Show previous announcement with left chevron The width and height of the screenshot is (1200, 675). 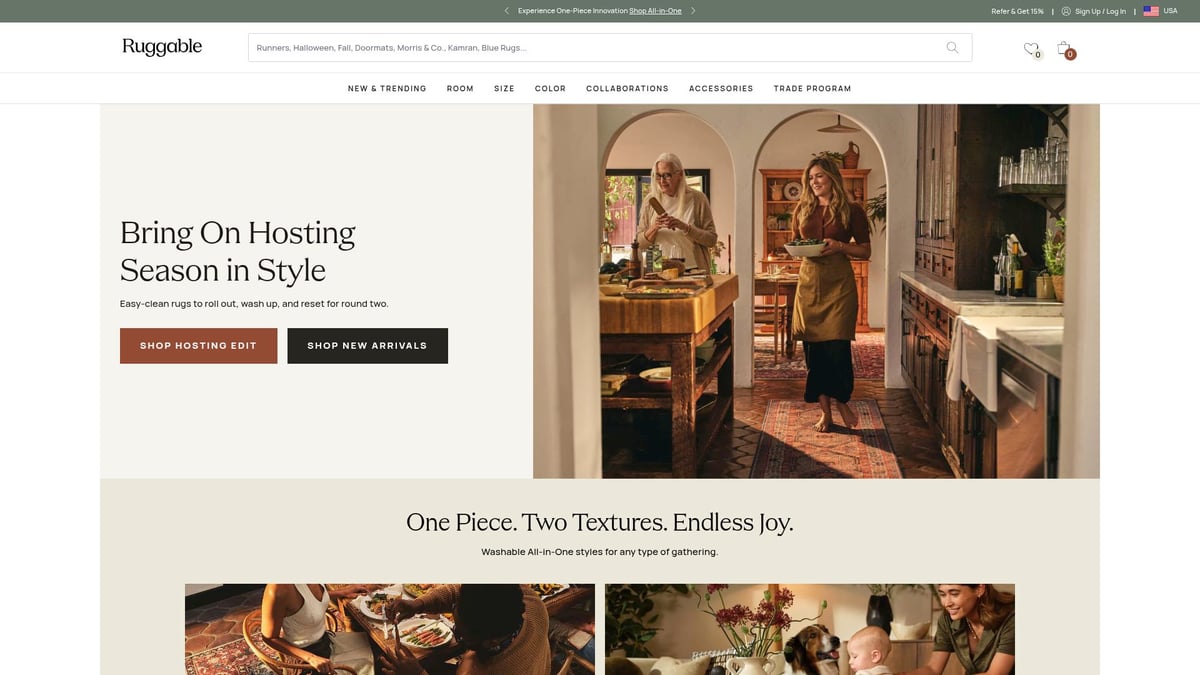pyautogui.click(x=507, y=11)
